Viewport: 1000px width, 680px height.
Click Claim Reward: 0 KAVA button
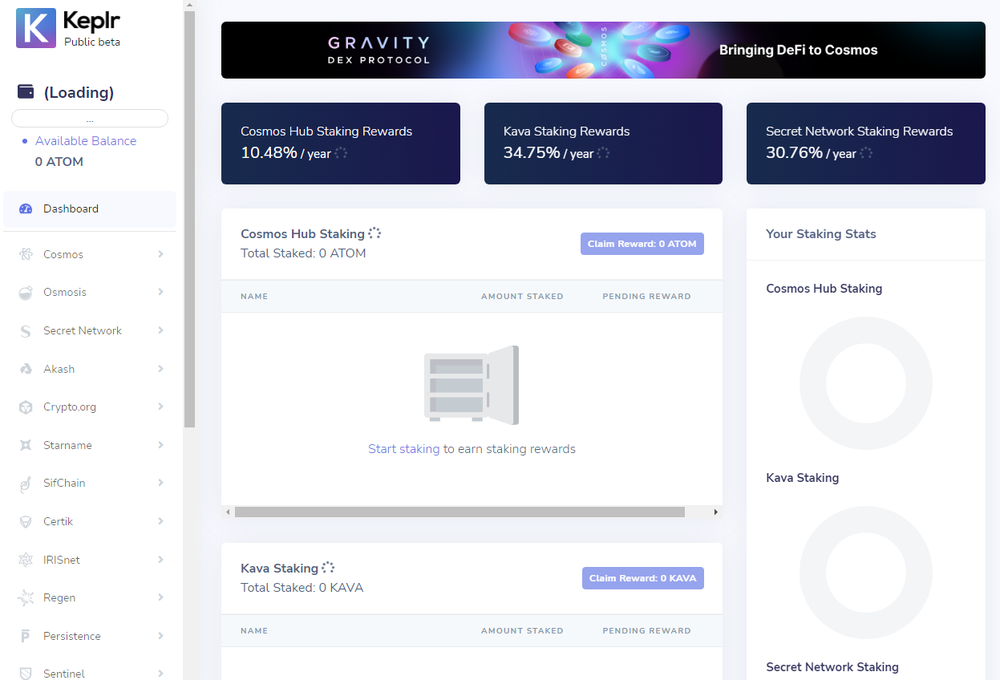point(642,578)
